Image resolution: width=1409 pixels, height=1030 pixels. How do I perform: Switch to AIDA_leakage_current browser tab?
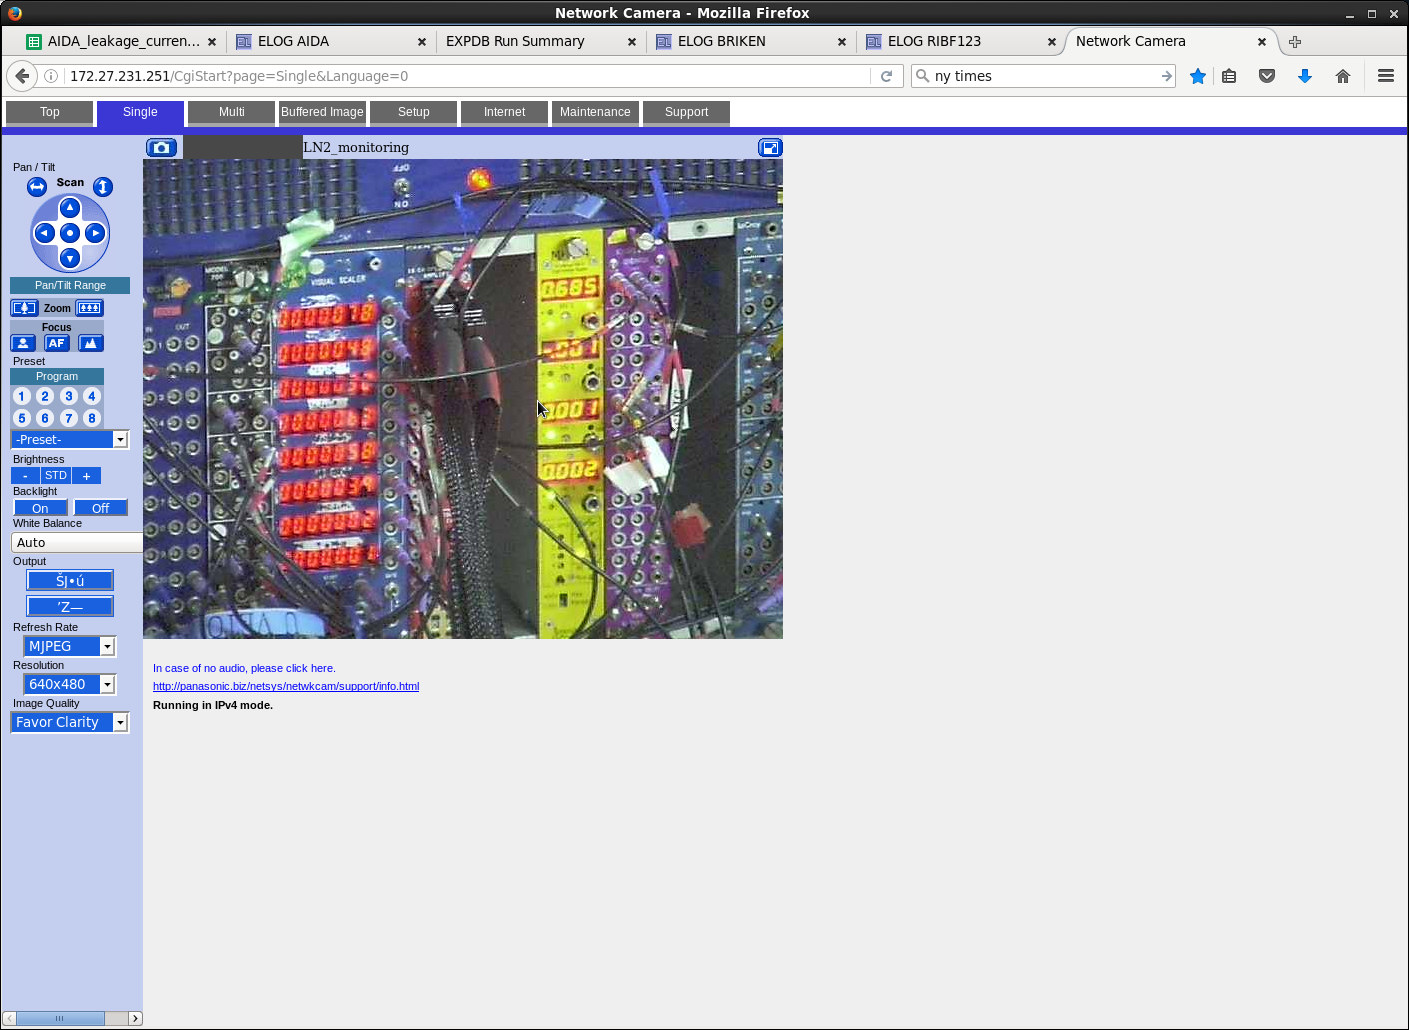tap(120, 42)
